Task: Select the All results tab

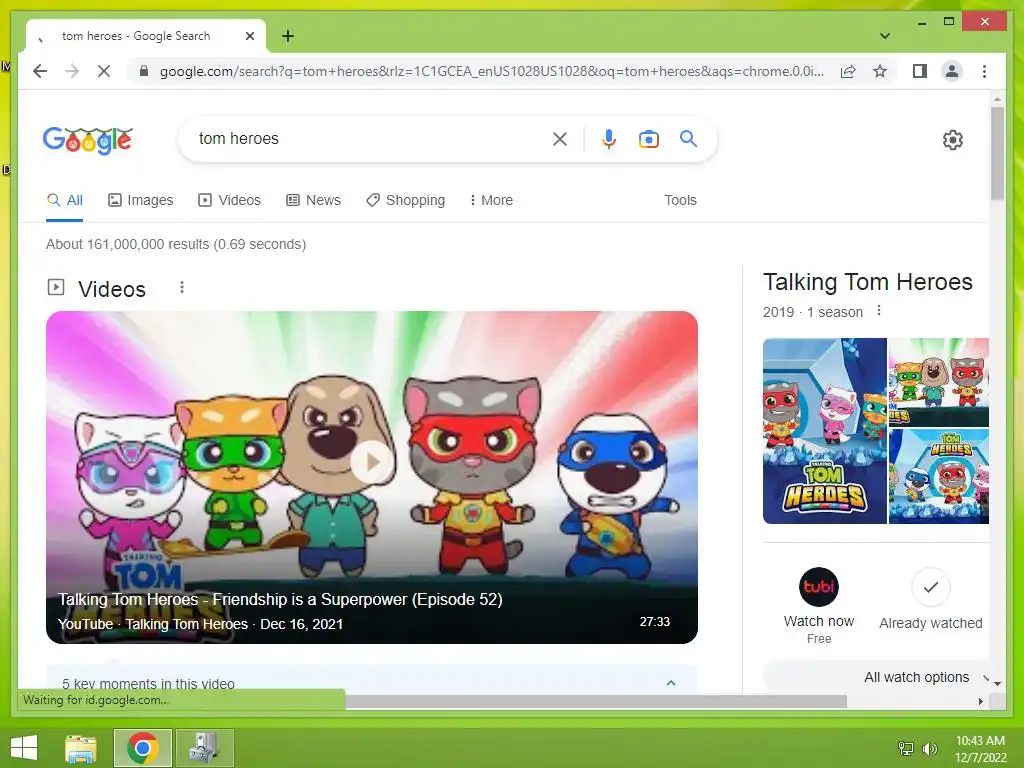Action: 65,200
